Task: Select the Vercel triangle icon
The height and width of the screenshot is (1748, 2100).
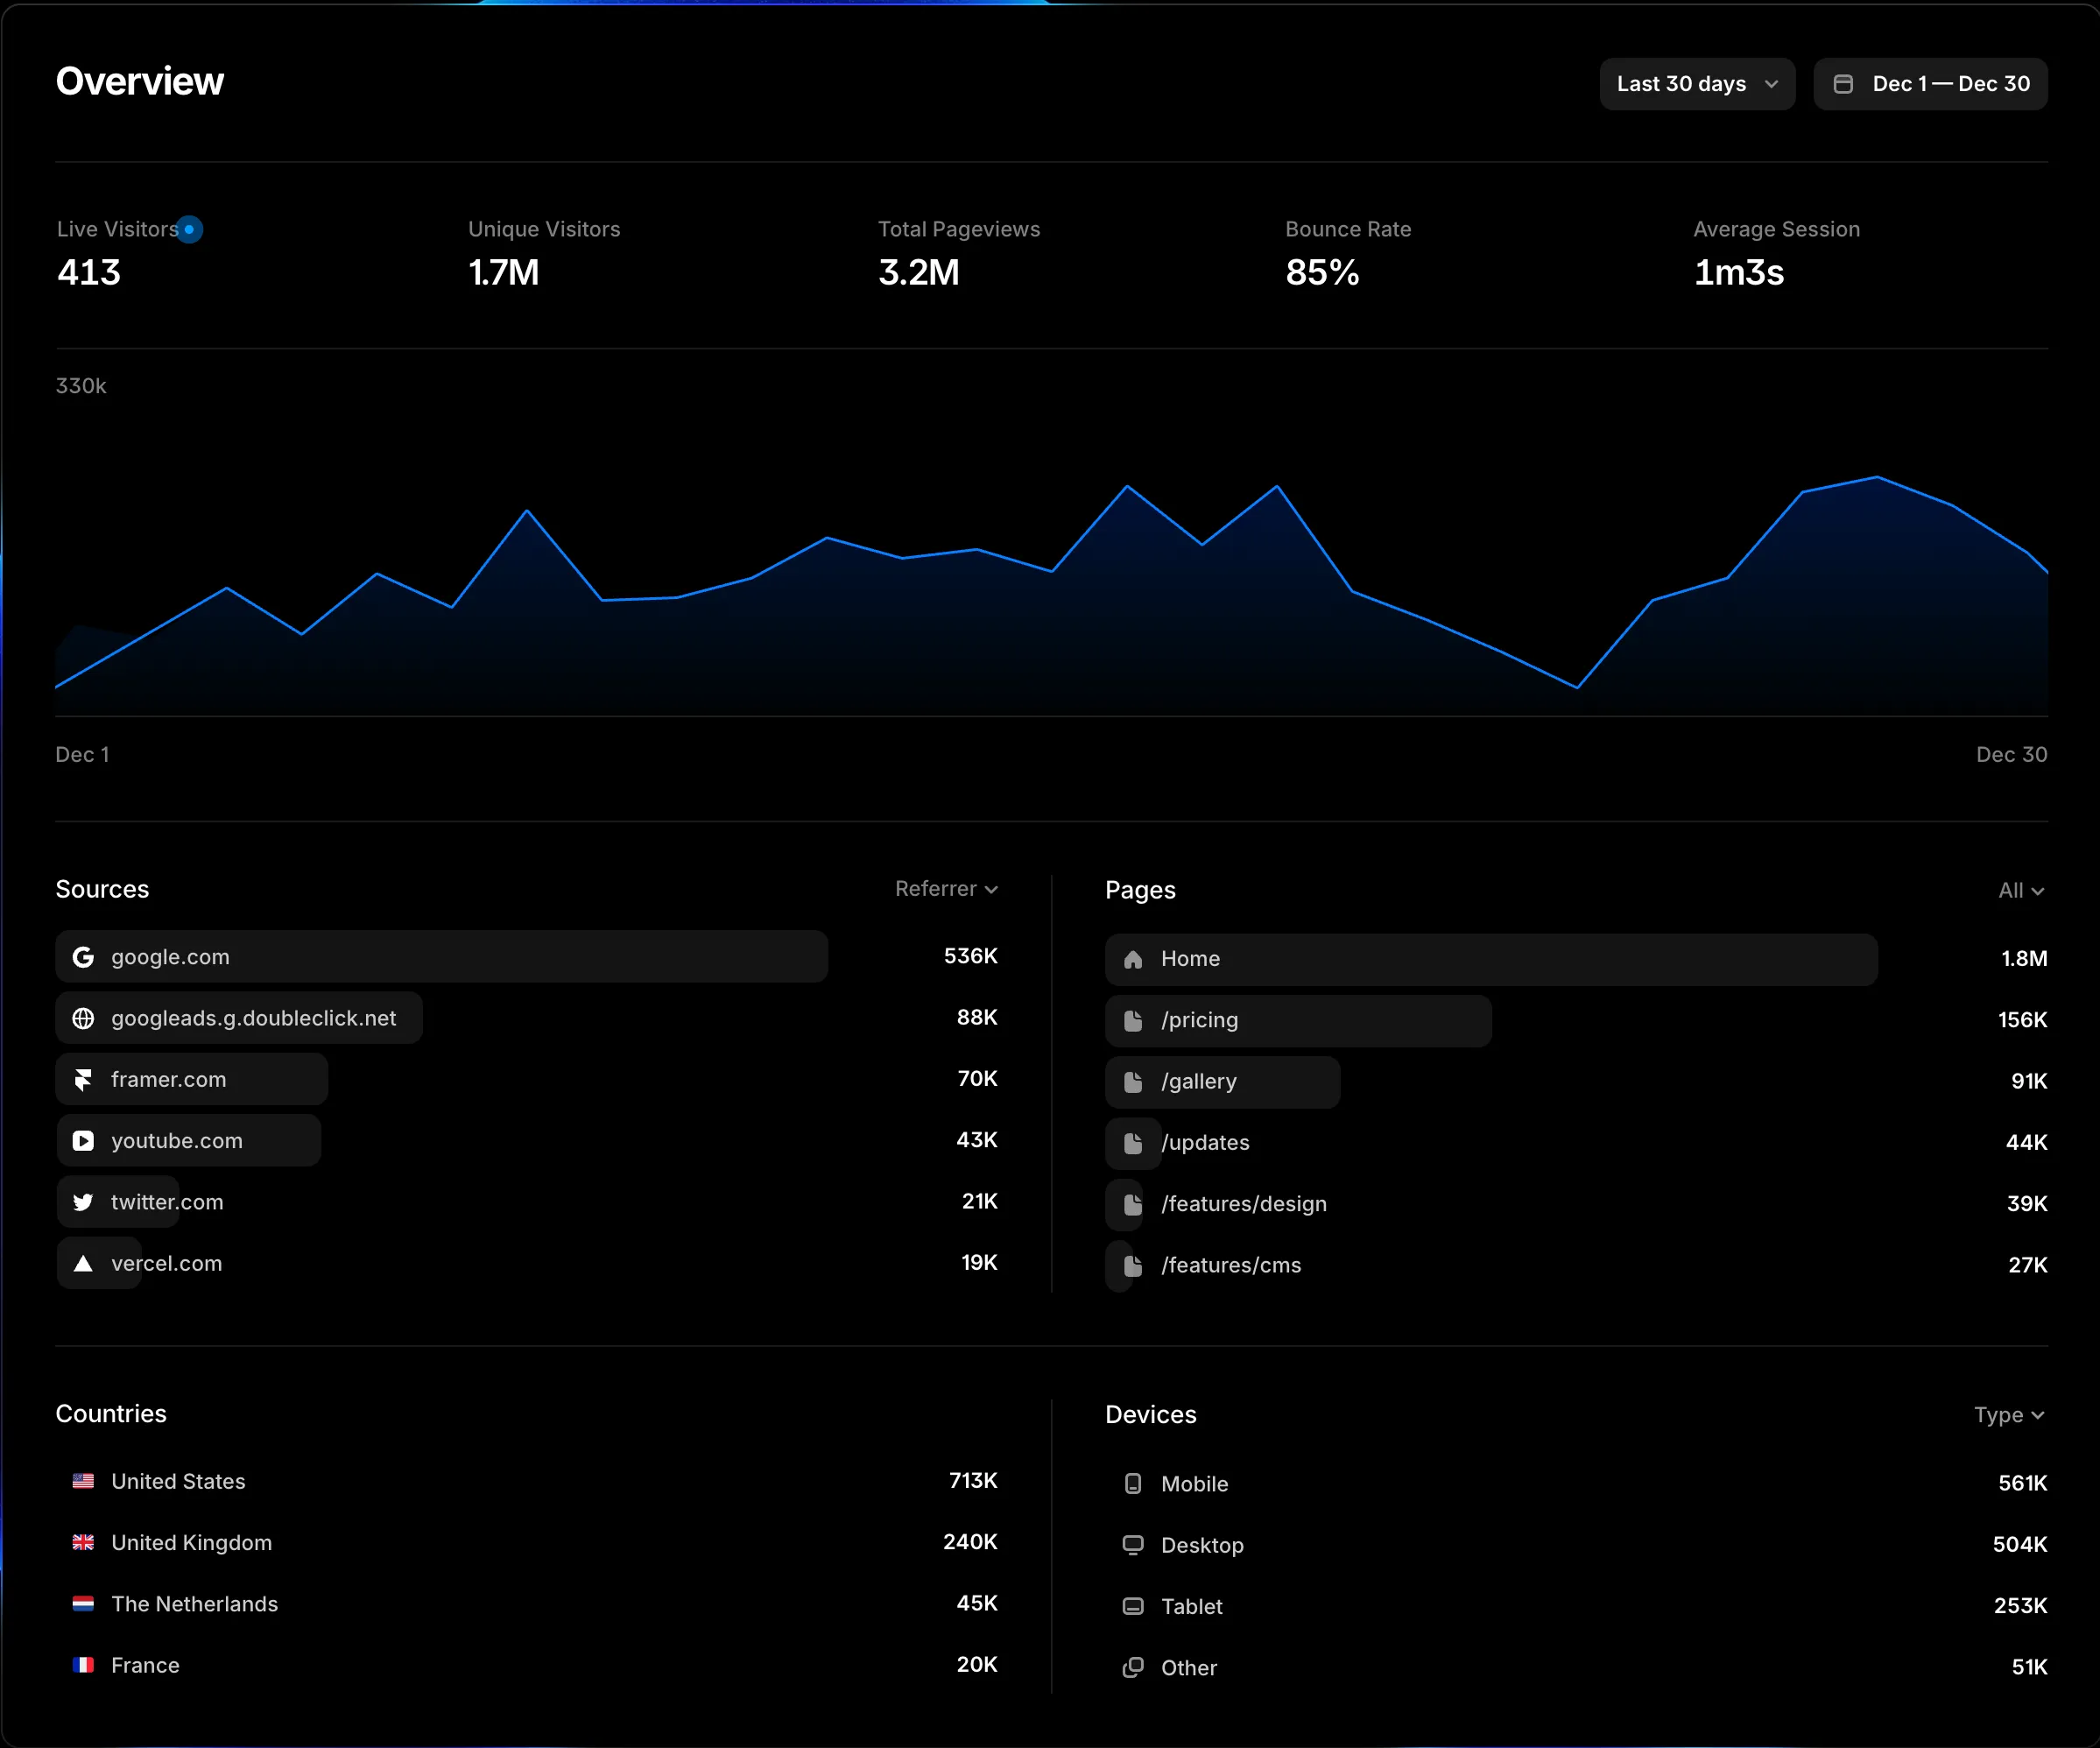Action: [x=84, y=1263]
